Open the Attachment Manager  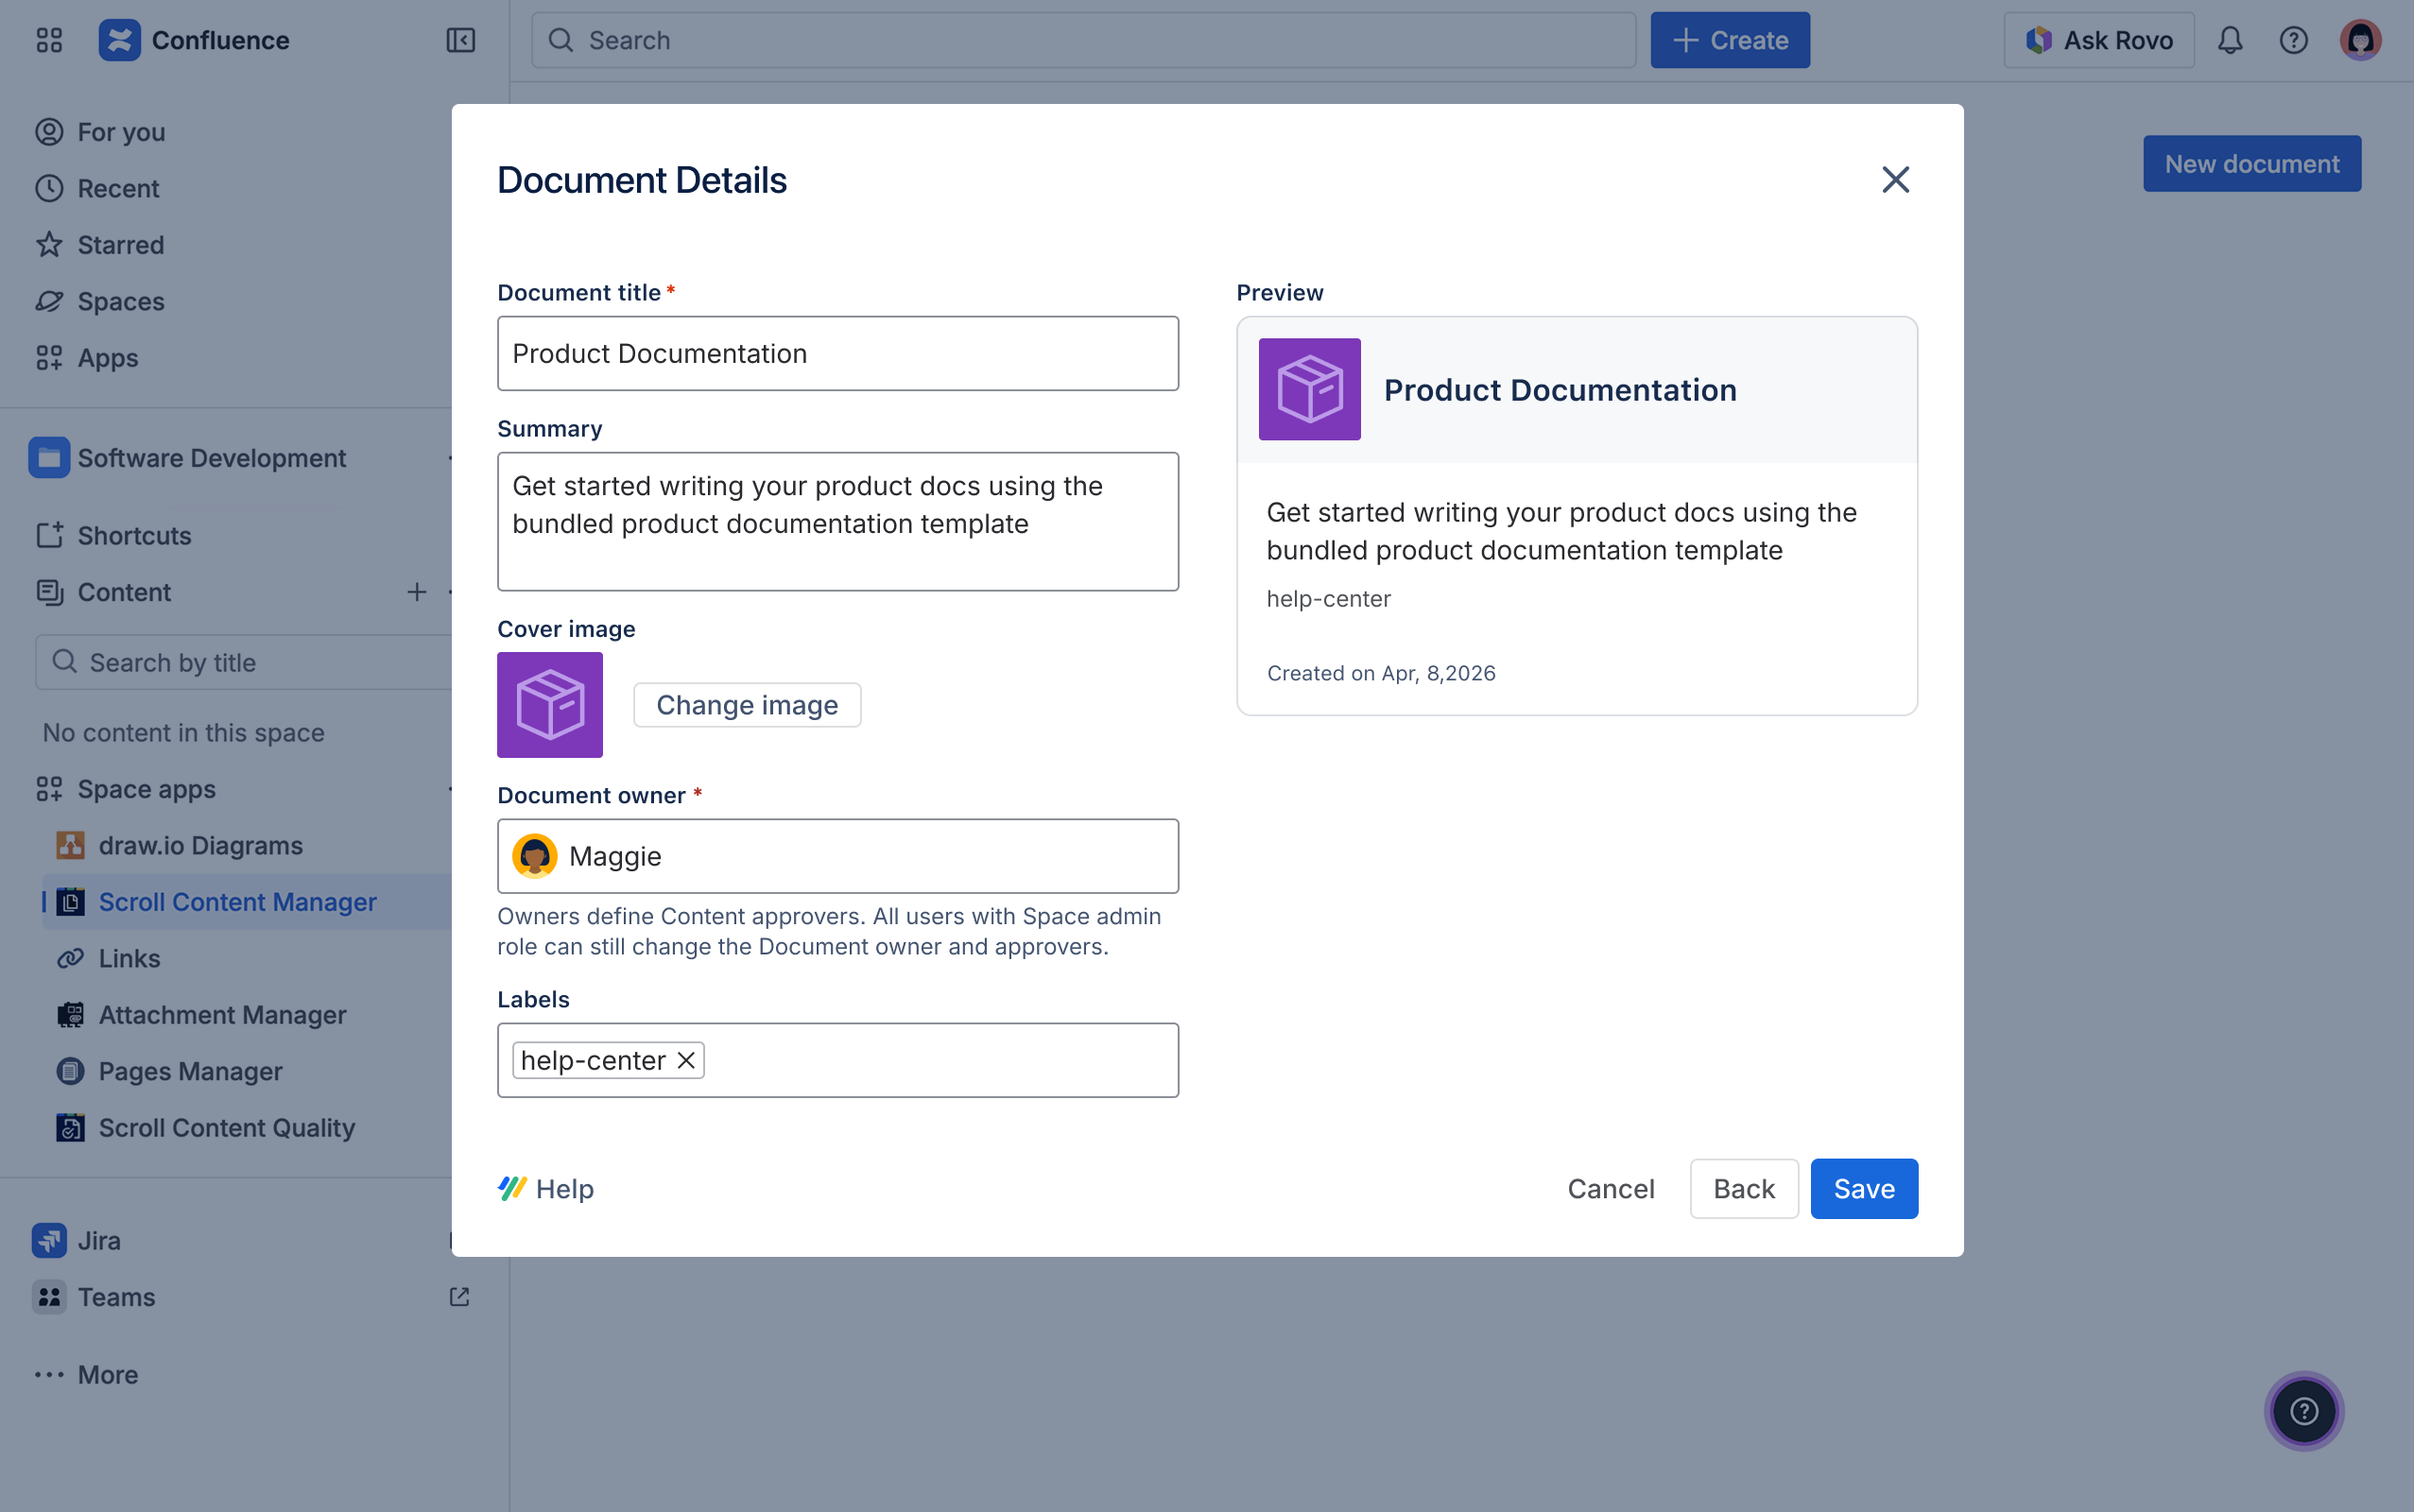[221, 1015]
